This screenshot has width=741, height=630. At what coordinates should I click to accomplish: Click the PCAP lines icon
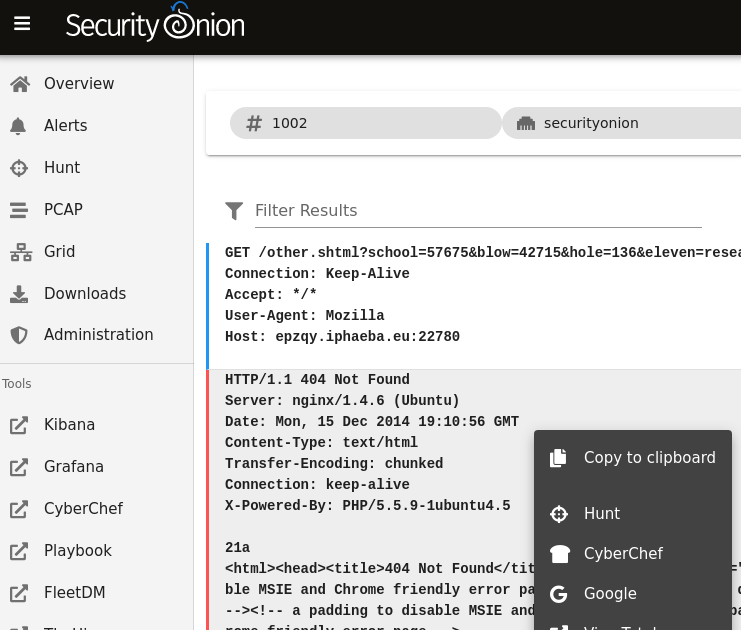point(19,210)
